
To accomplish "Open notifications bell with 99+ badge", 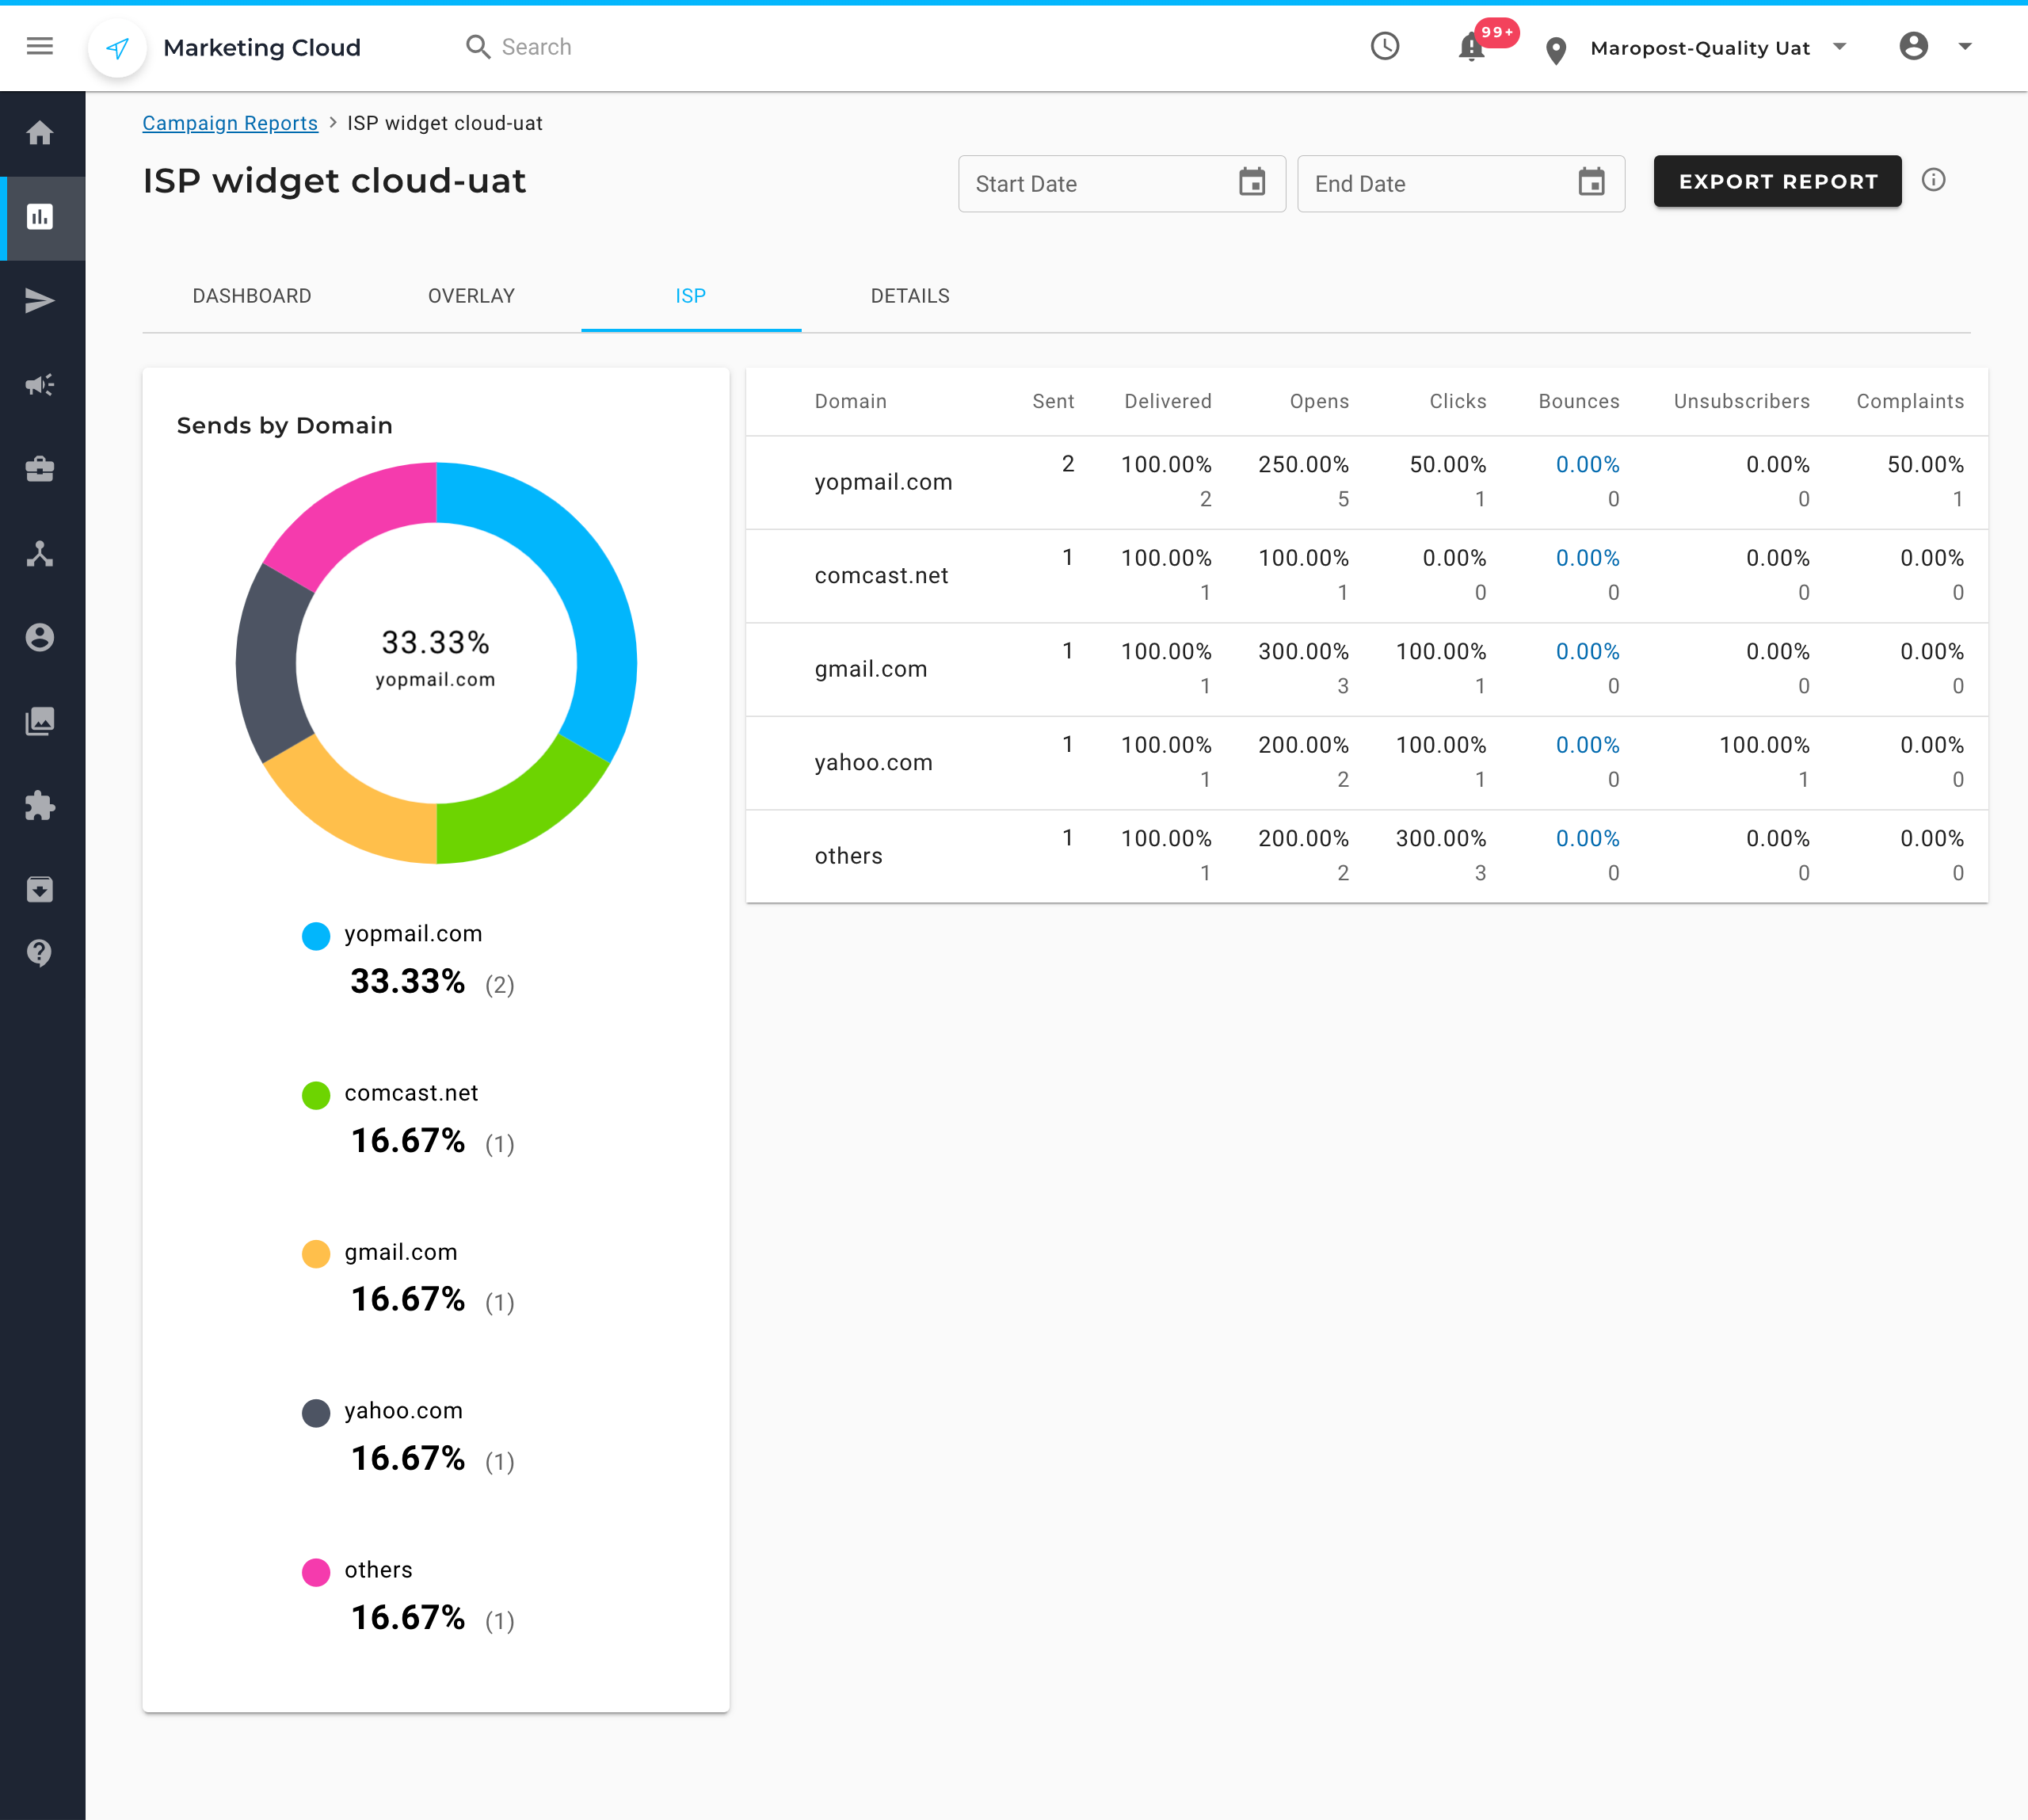I will (x=1472, y=47).
